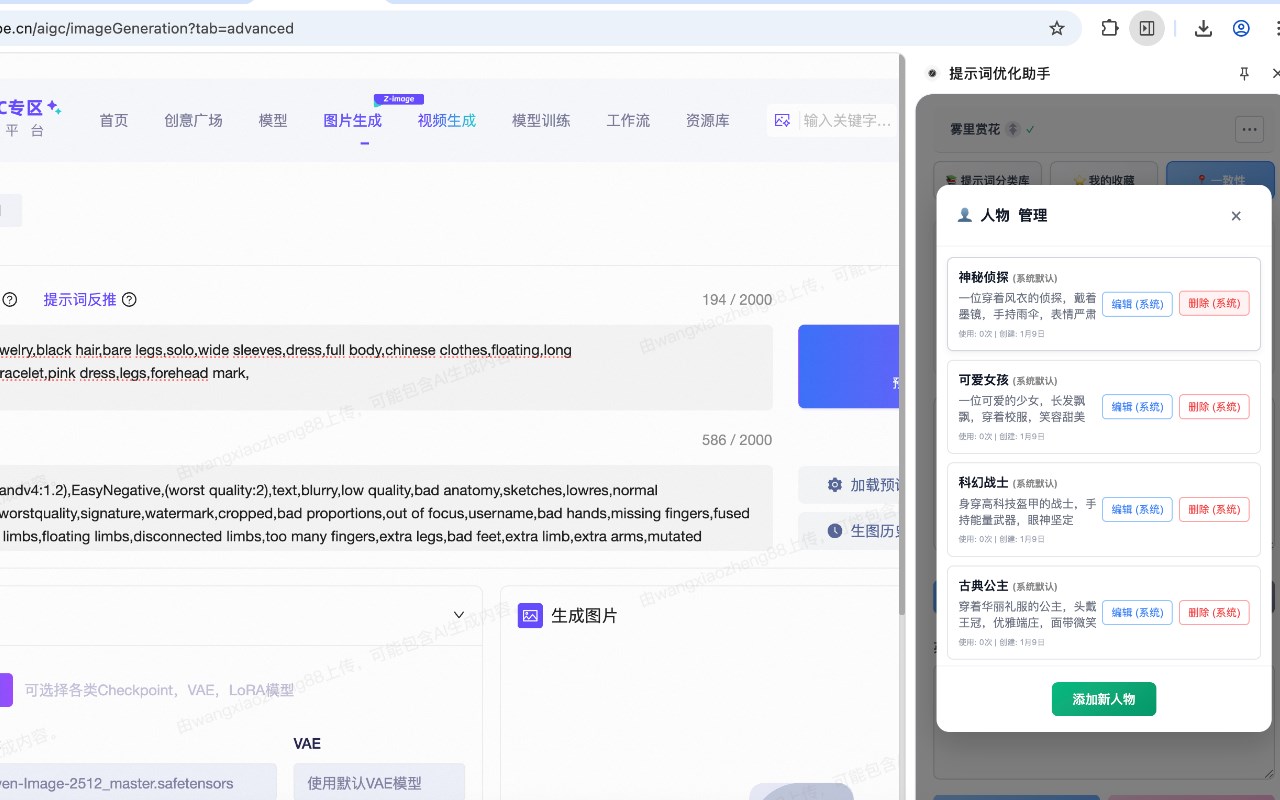This screenshot has height=800, width=1280.
Task: Open the browser profile avatar icon
Action: point(1241,28)
